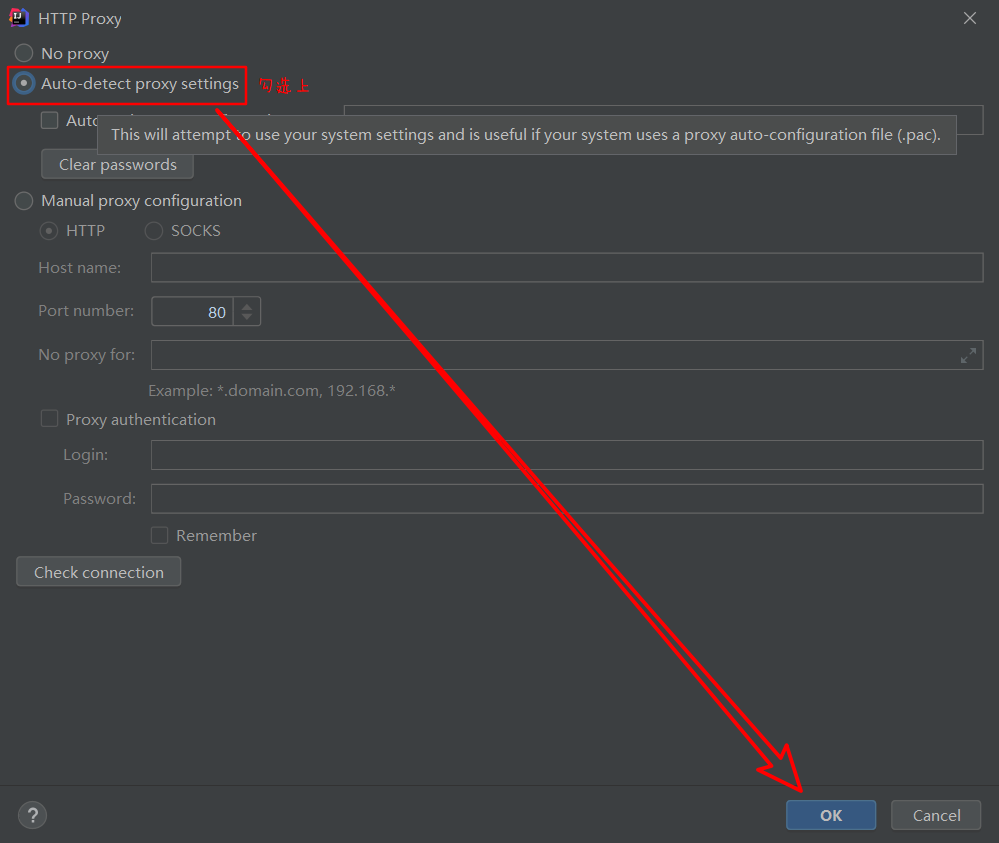Choose Manual proxy configuration radio button
This screenshot has width=999, height=843.
[x=24, y=201]
